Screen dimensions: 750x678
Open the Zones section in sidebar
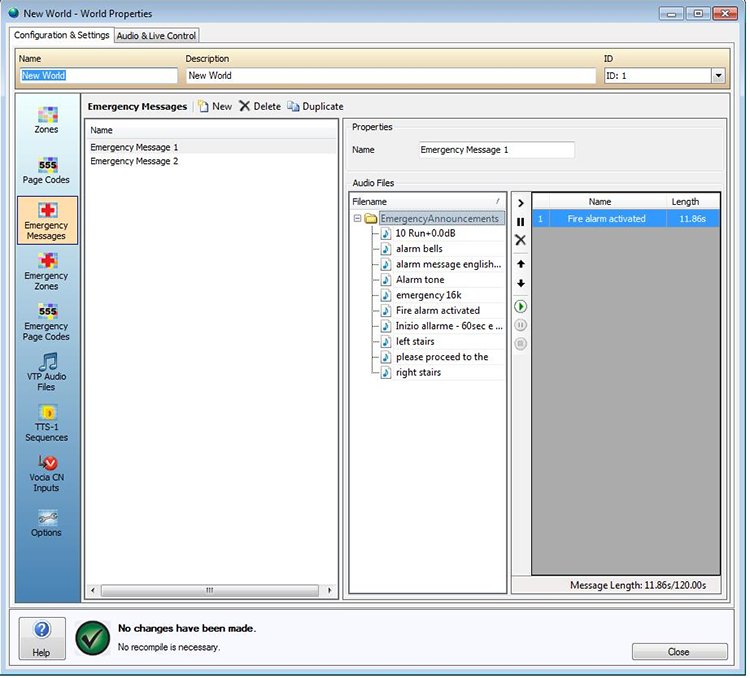(46, 120)
